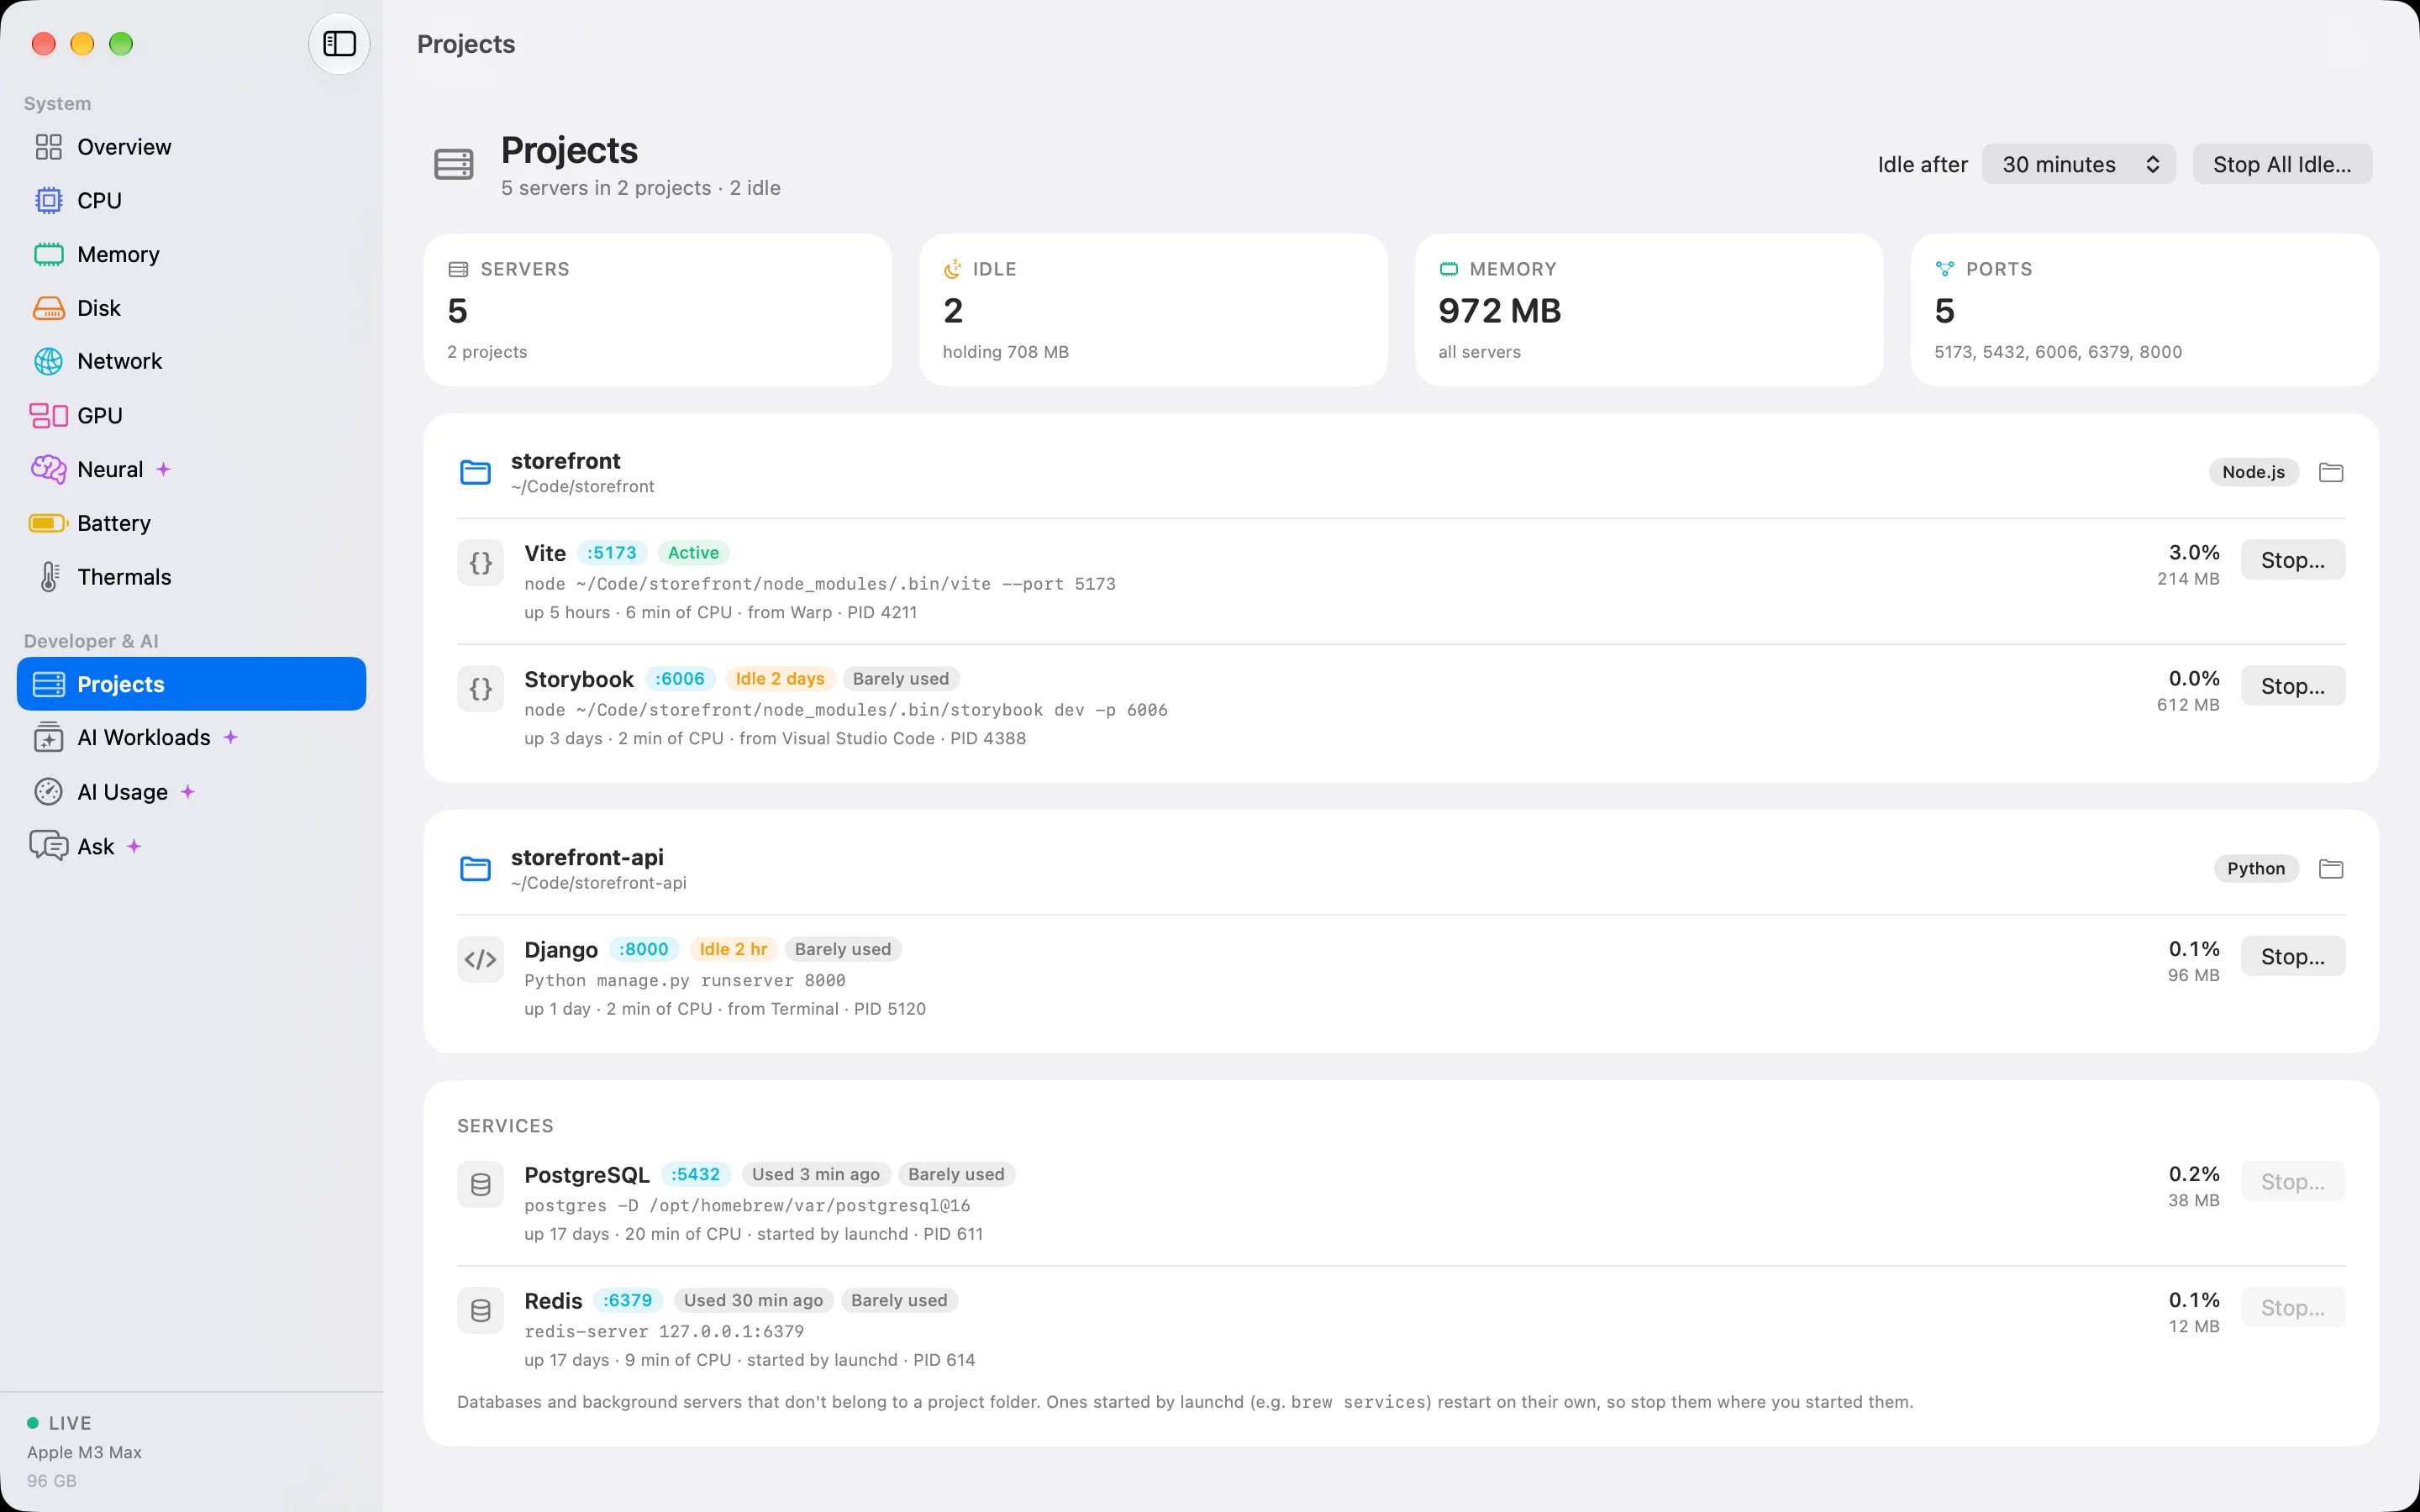
Task: Click the disabled PostgreSQL Stop button
Action: 2292,1182
